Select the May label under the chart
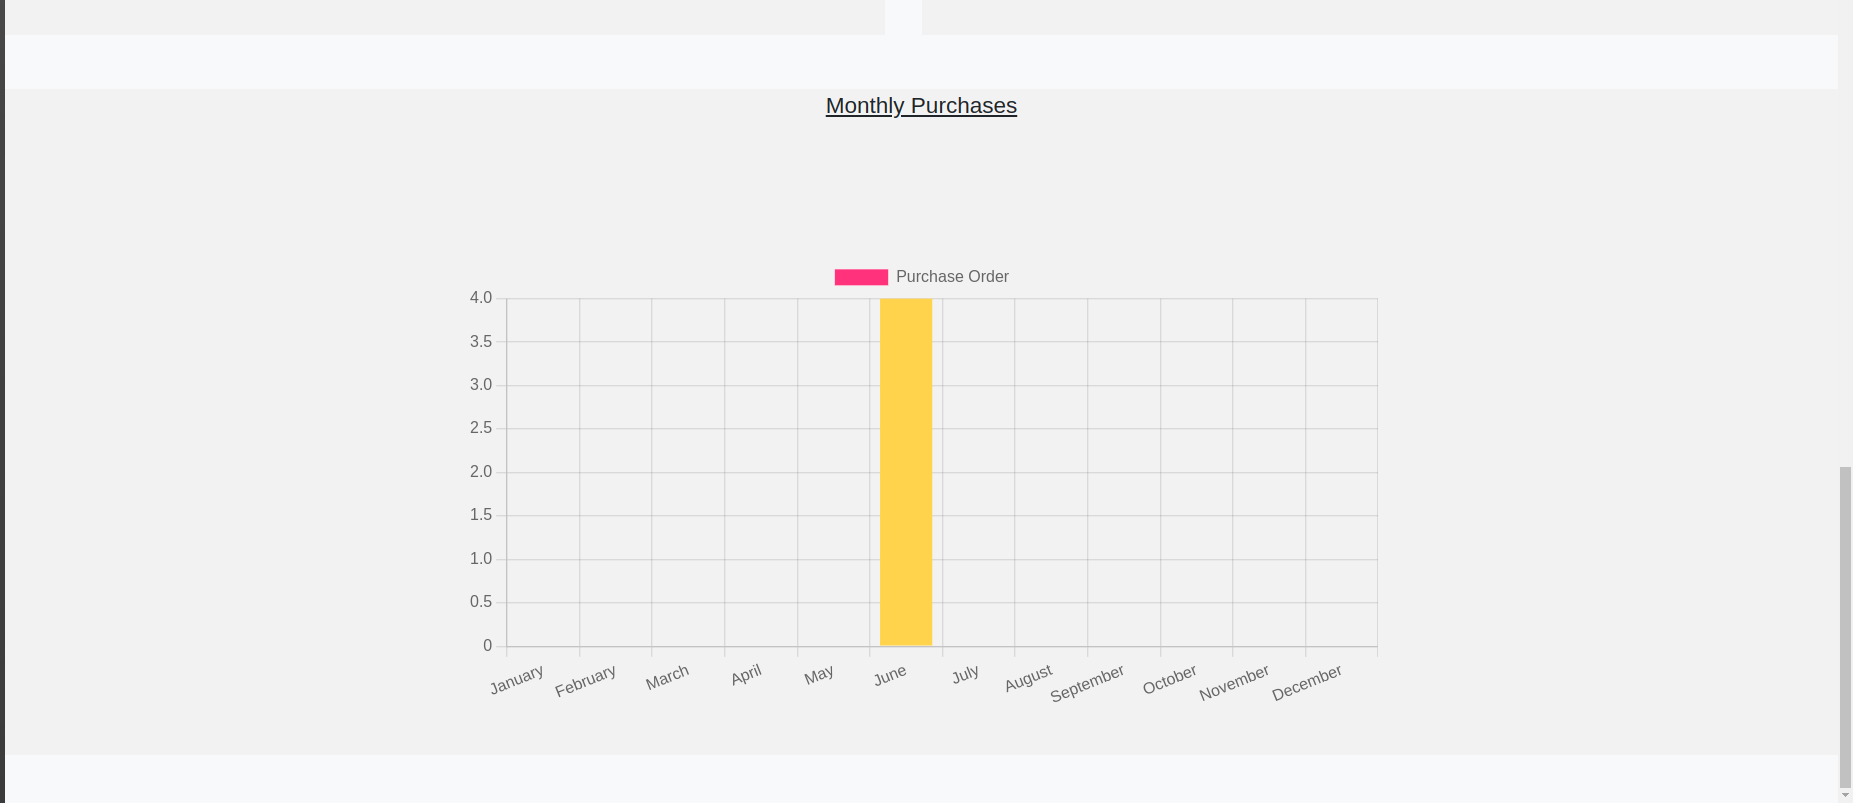1853x803 pixels. point(819,675)
